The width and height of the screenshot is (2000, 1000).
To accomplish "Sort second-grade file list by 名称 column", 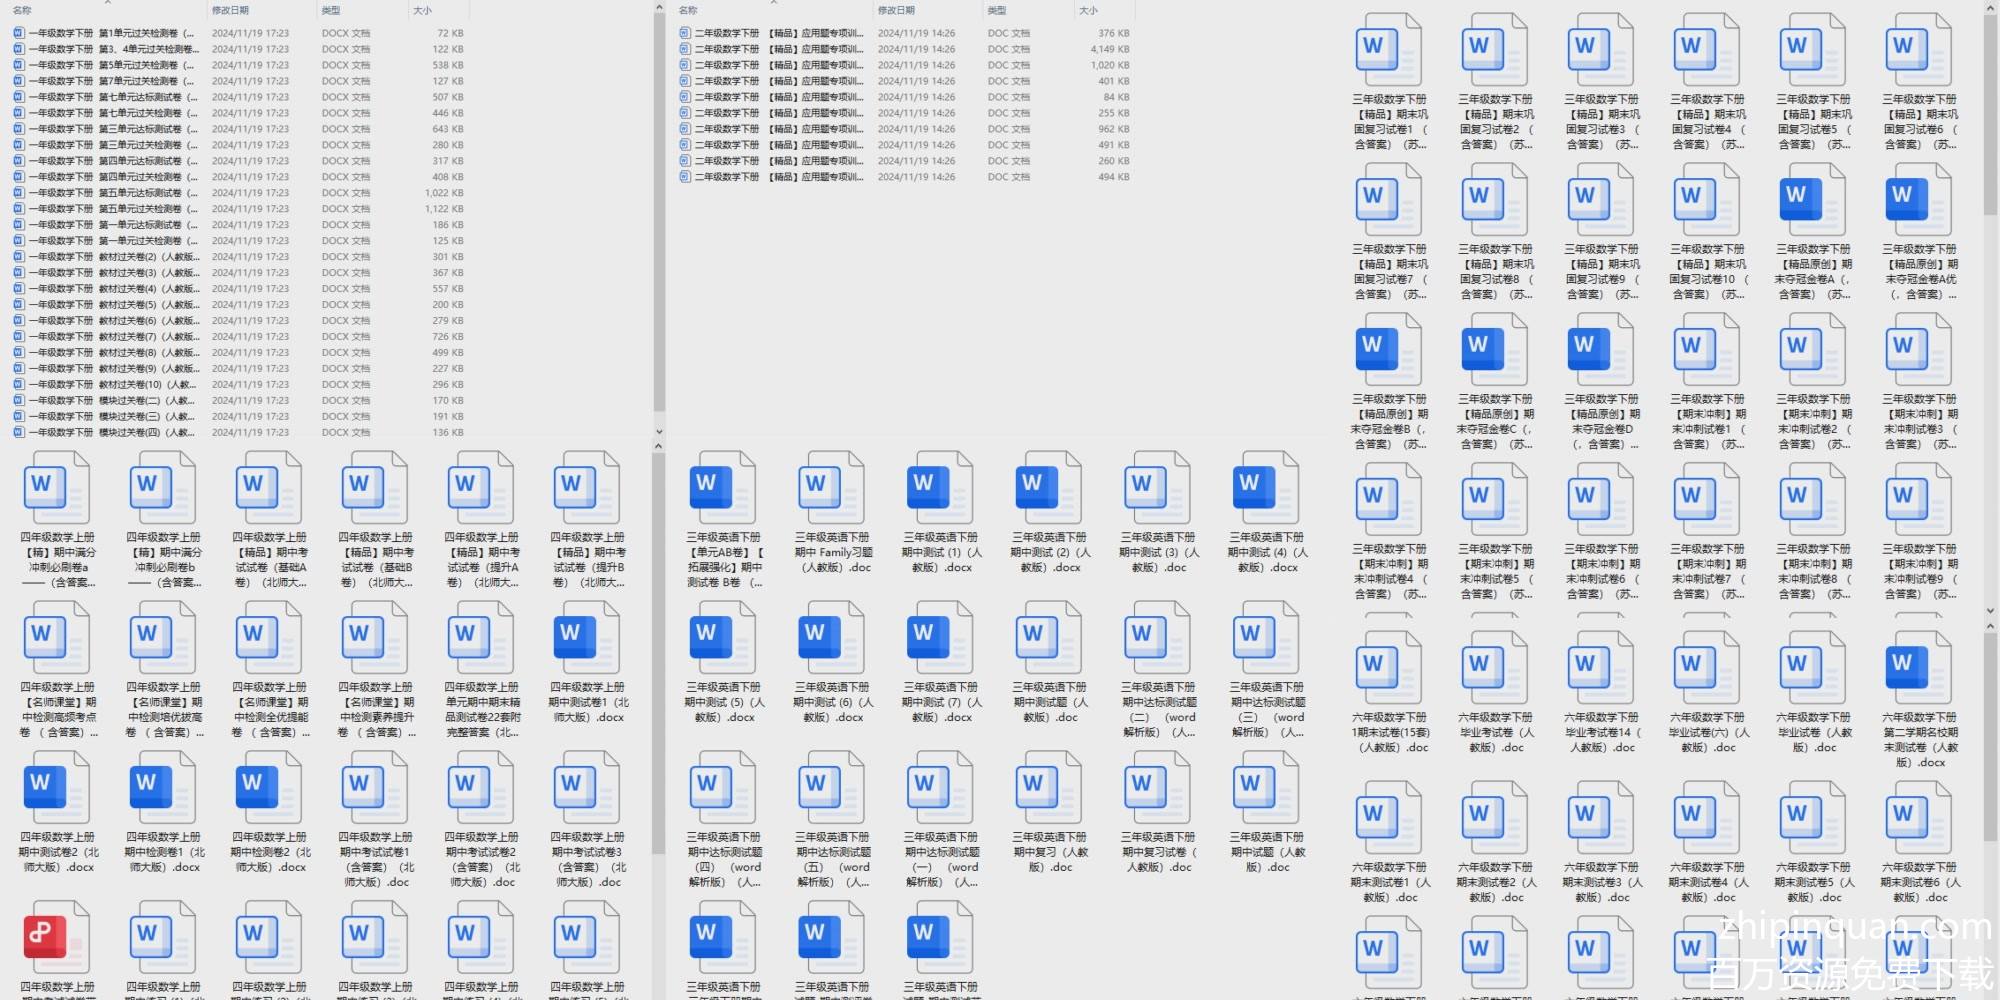I will 689,10.
